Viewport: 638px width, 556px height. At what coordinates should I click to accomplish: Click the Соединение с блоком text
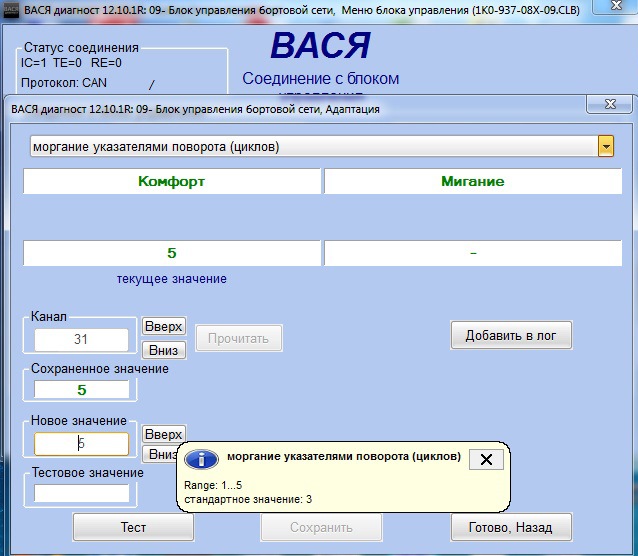coord(321,79)
